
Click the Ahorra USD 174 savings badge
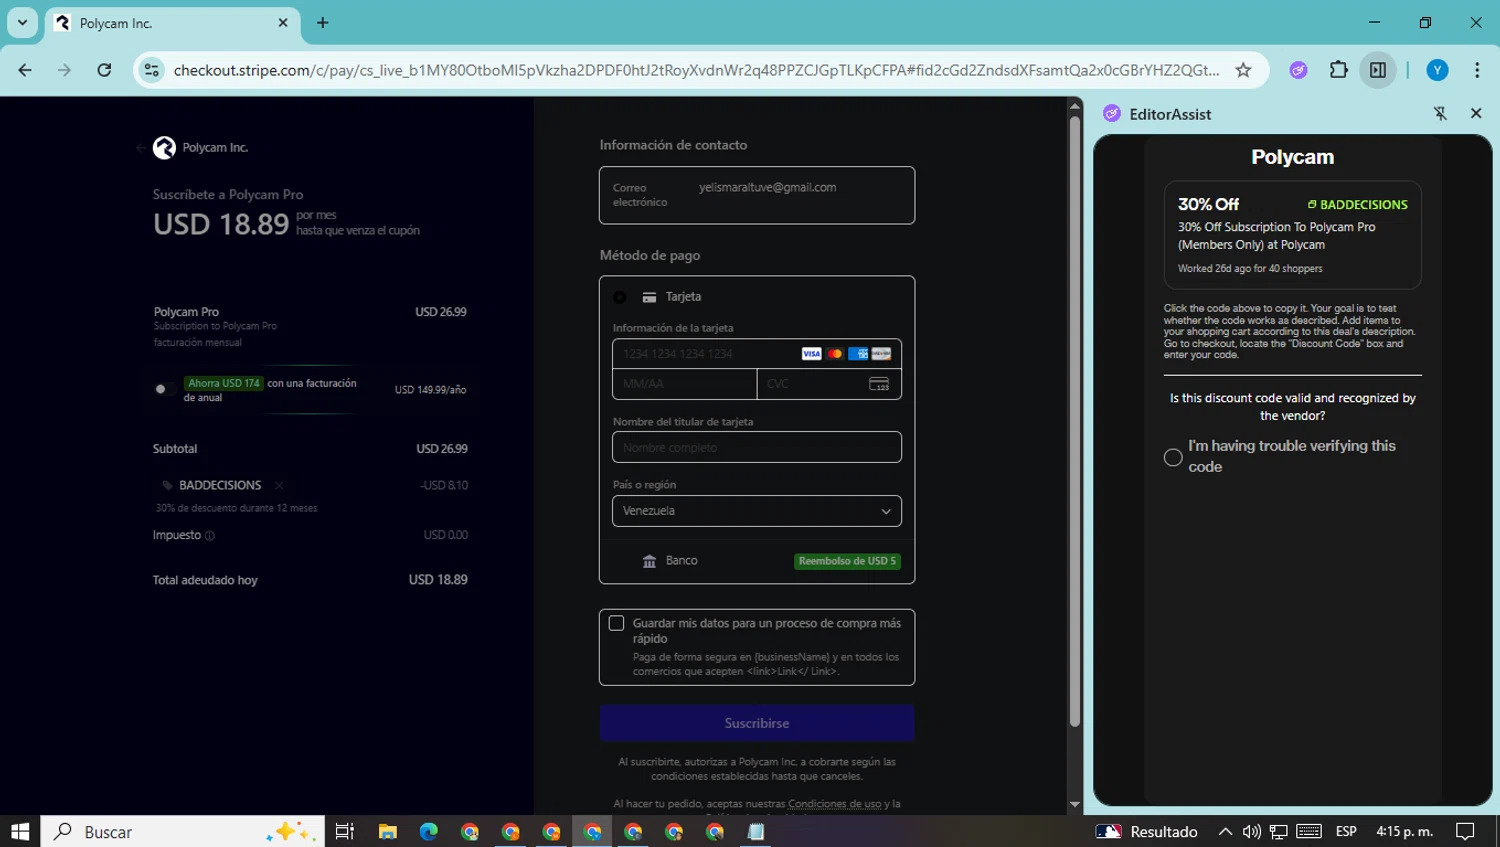click(224, 383)
